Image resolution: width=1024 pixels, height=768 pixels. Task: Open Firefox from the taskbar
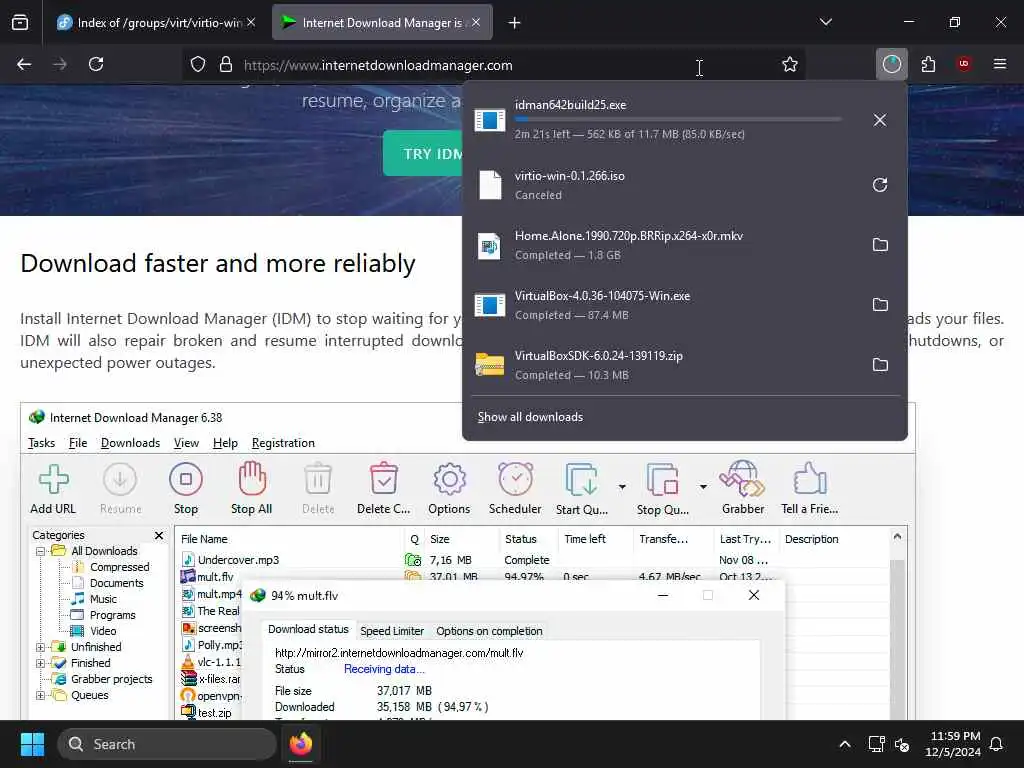301,744
